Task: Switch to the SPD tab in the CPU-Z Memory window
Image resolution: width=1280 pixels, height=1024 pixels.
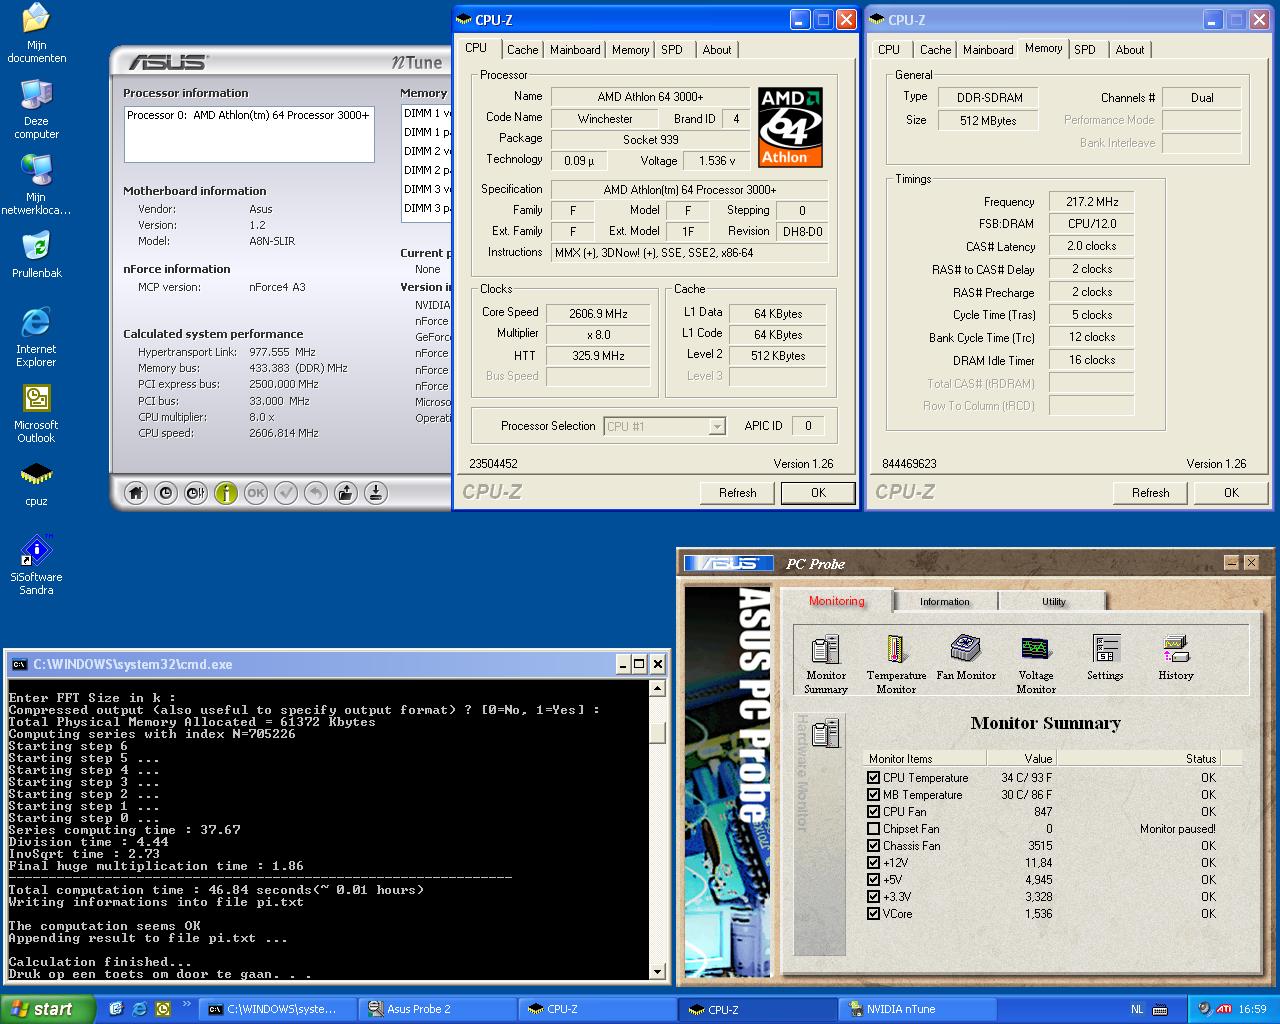Action: 1085,50
